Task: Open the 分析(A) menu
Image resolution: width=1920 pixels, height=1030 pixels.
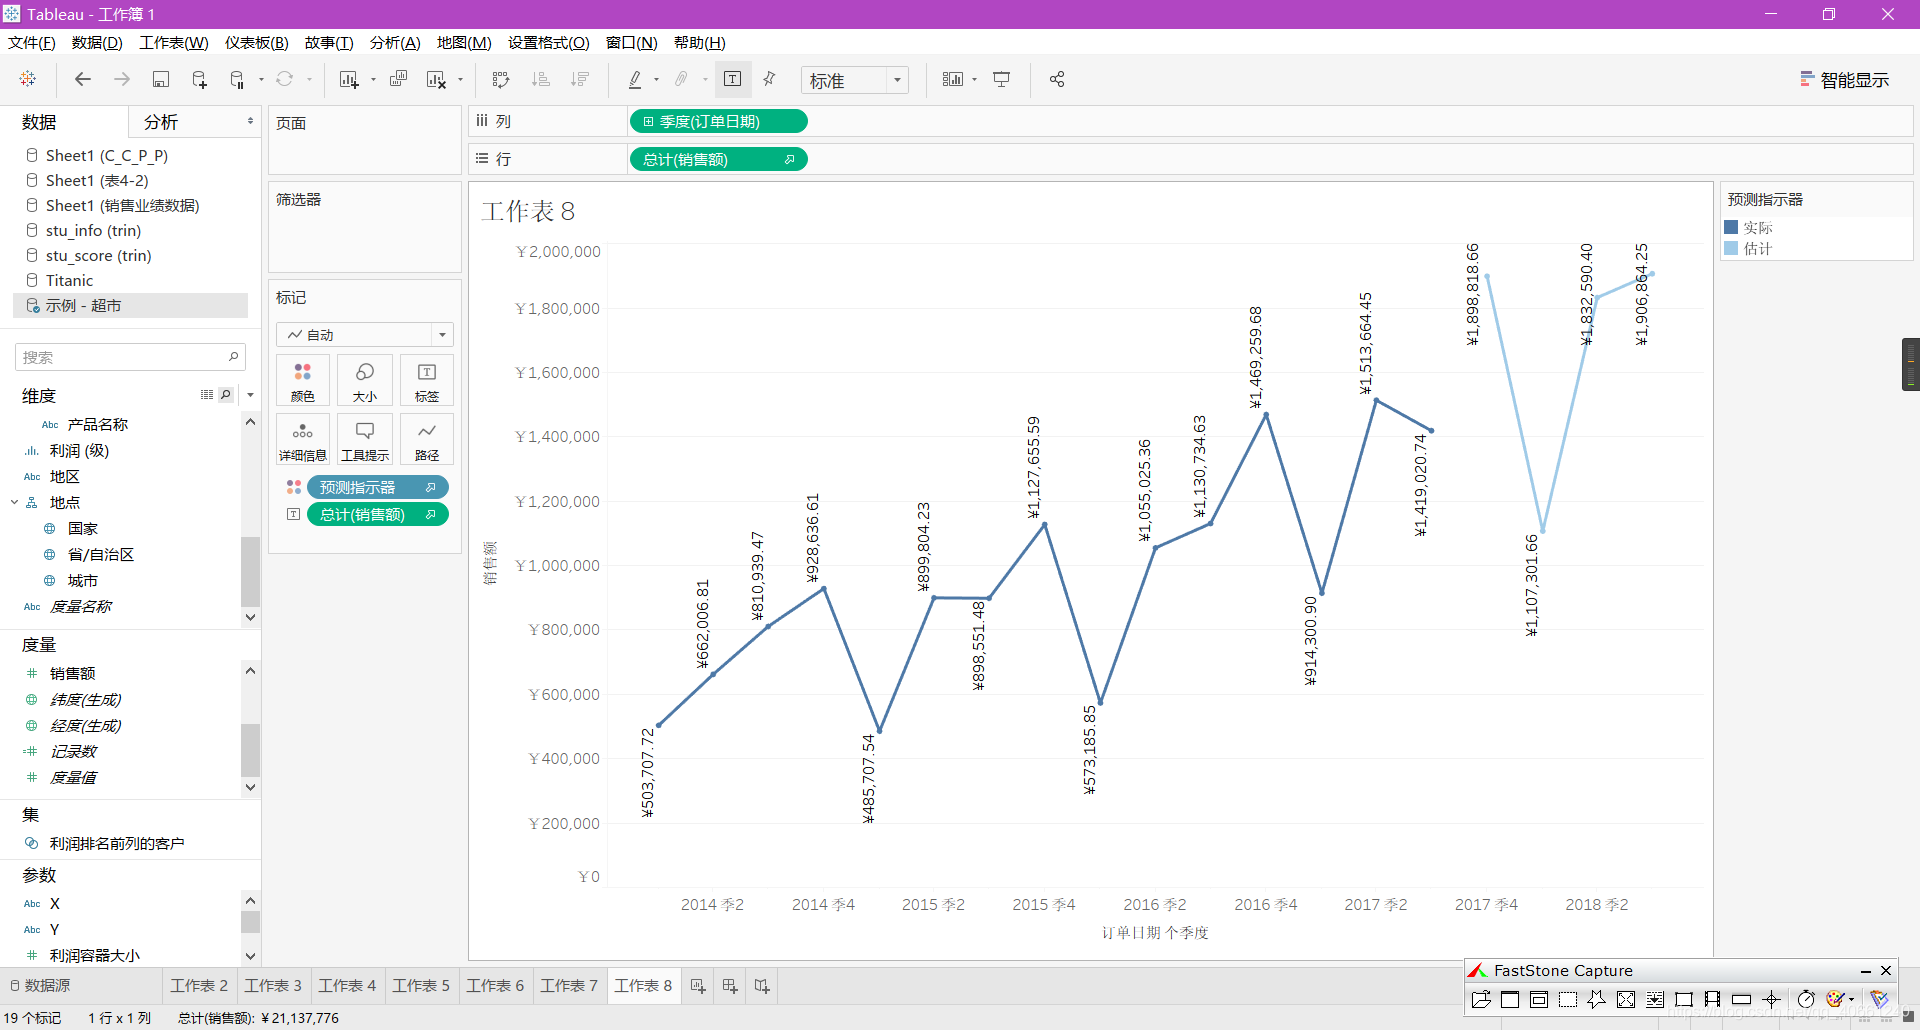Action: click(x=395, y=42)
